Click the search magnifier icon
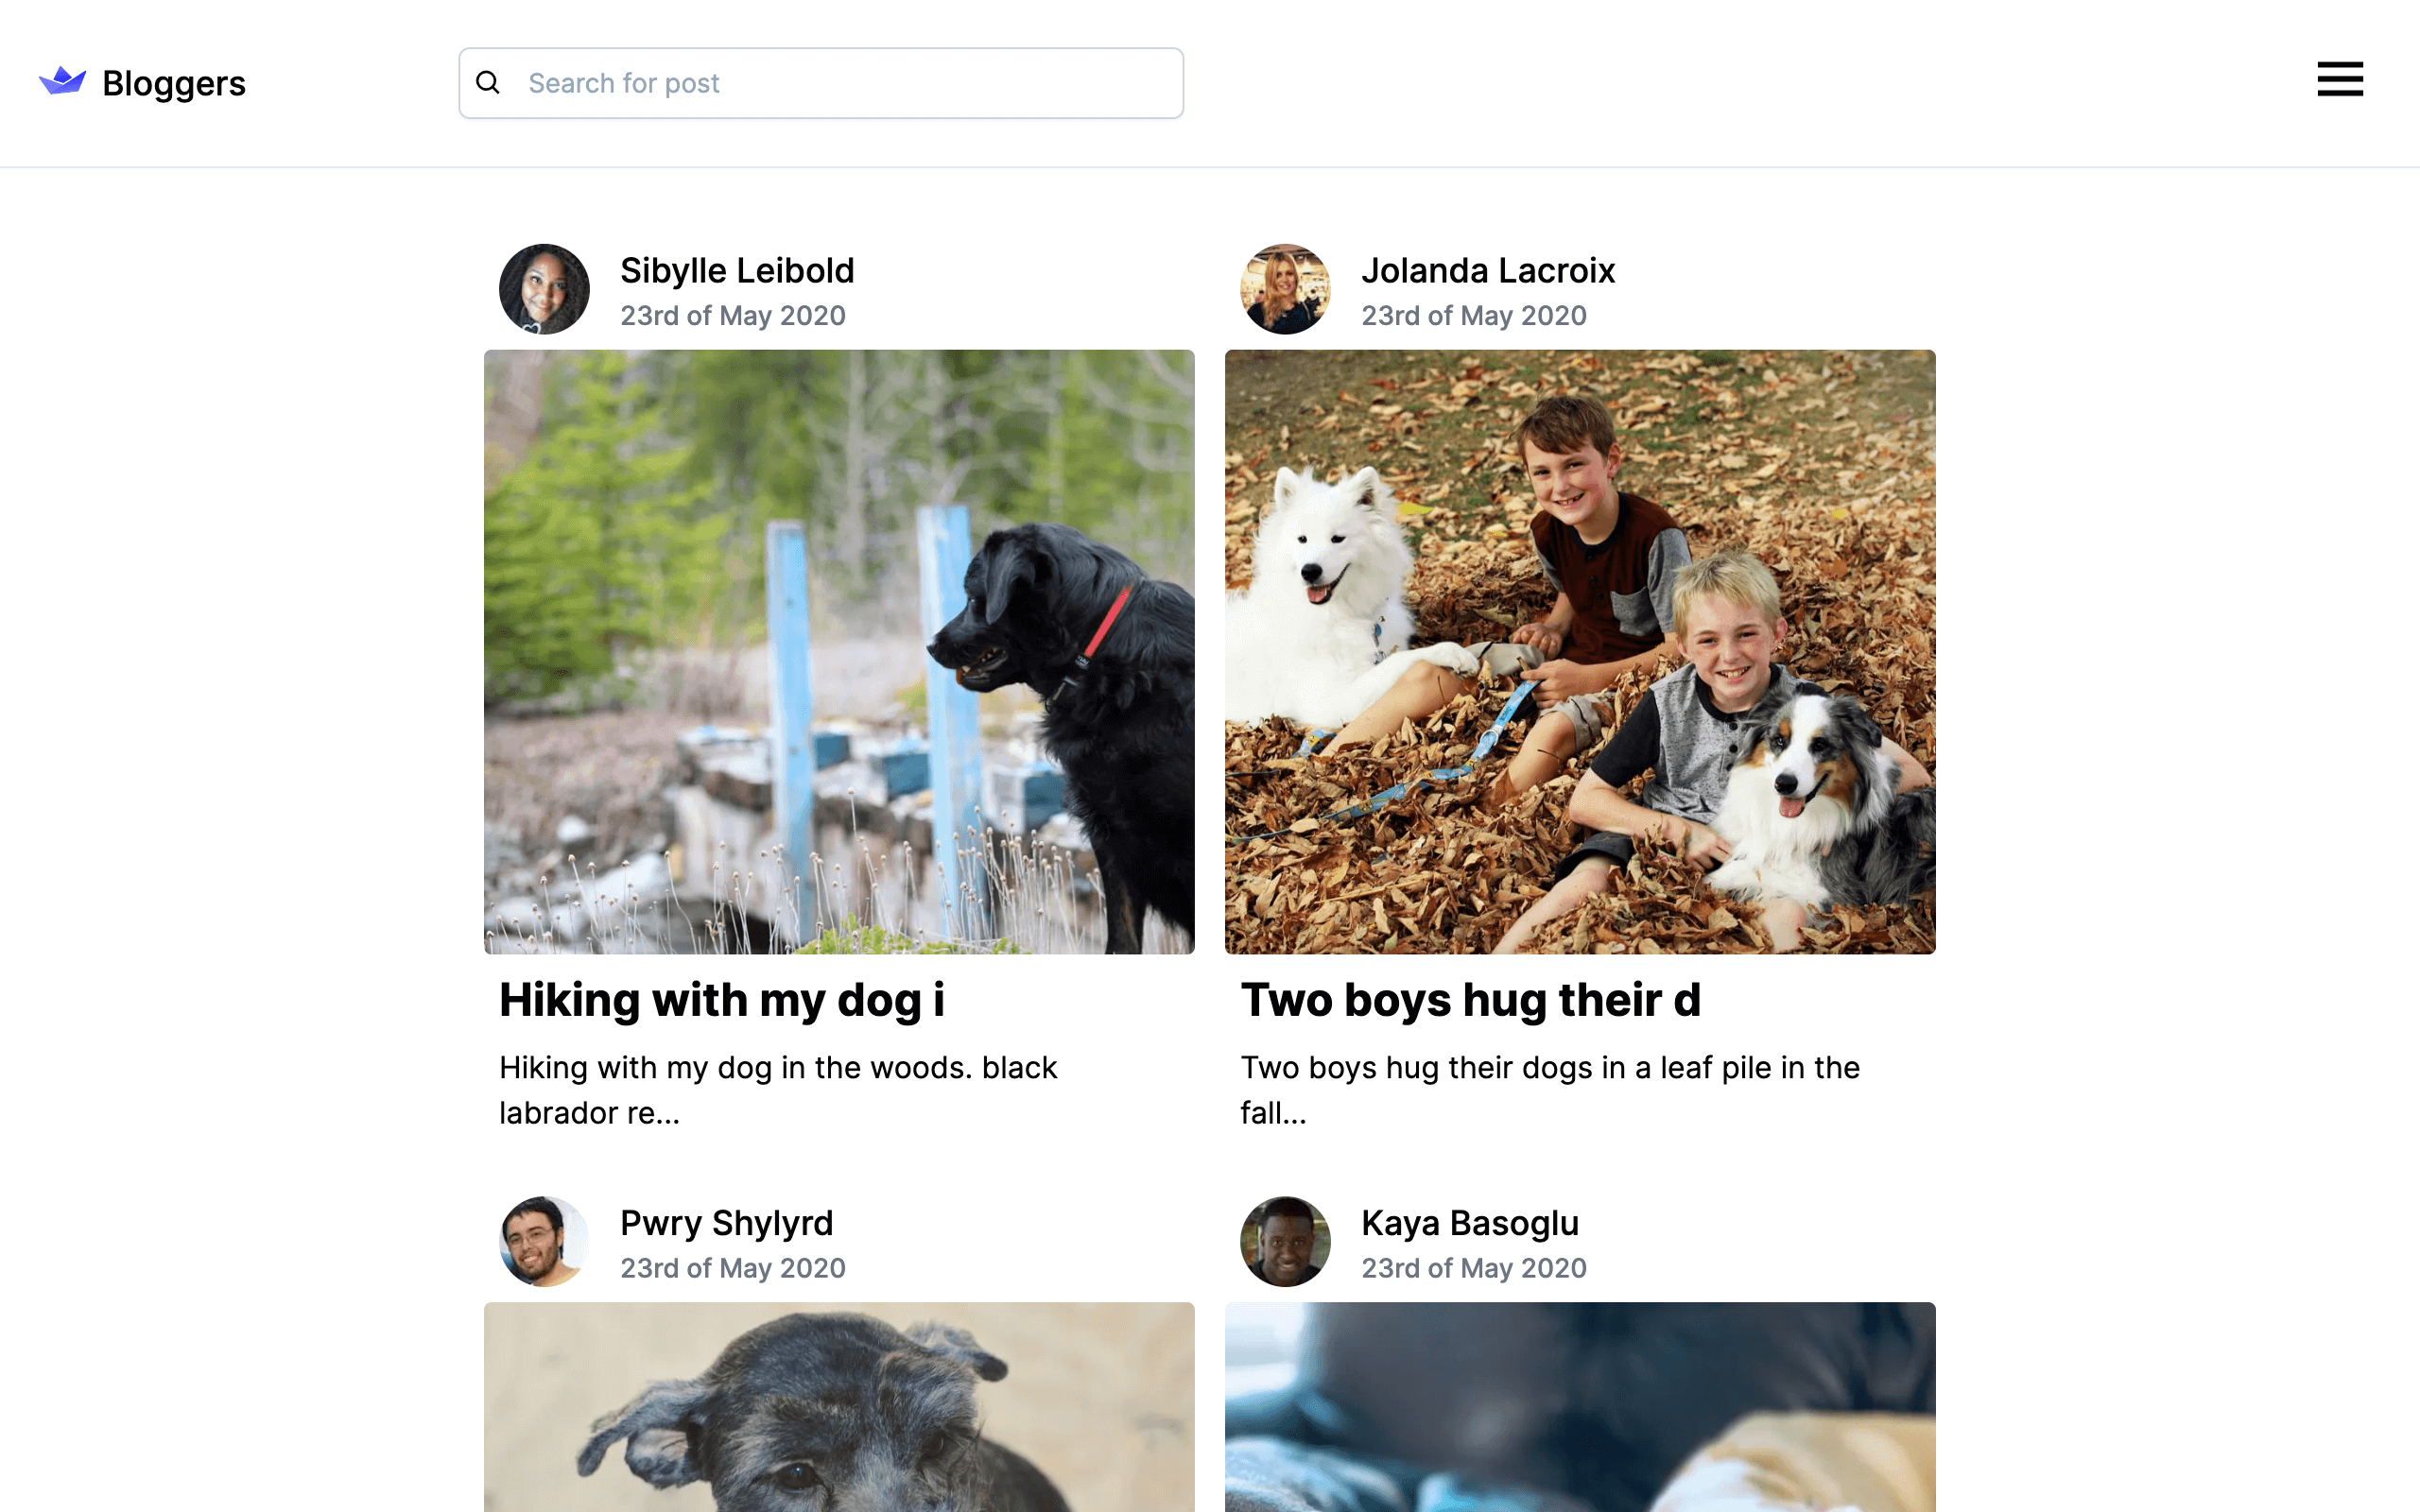Viewport: 2420px width, 1512px height. [488, 83]
